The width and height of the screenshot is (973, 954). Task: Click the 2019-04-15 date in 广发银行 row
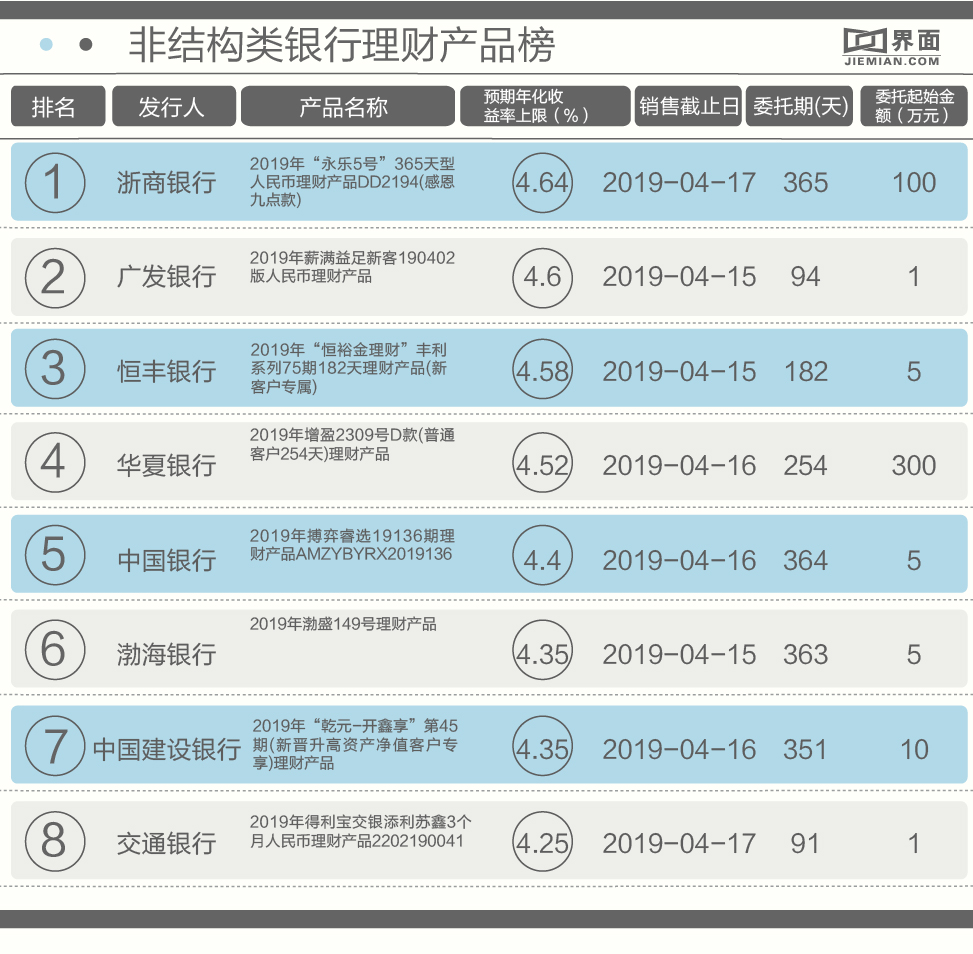[679, 277]
